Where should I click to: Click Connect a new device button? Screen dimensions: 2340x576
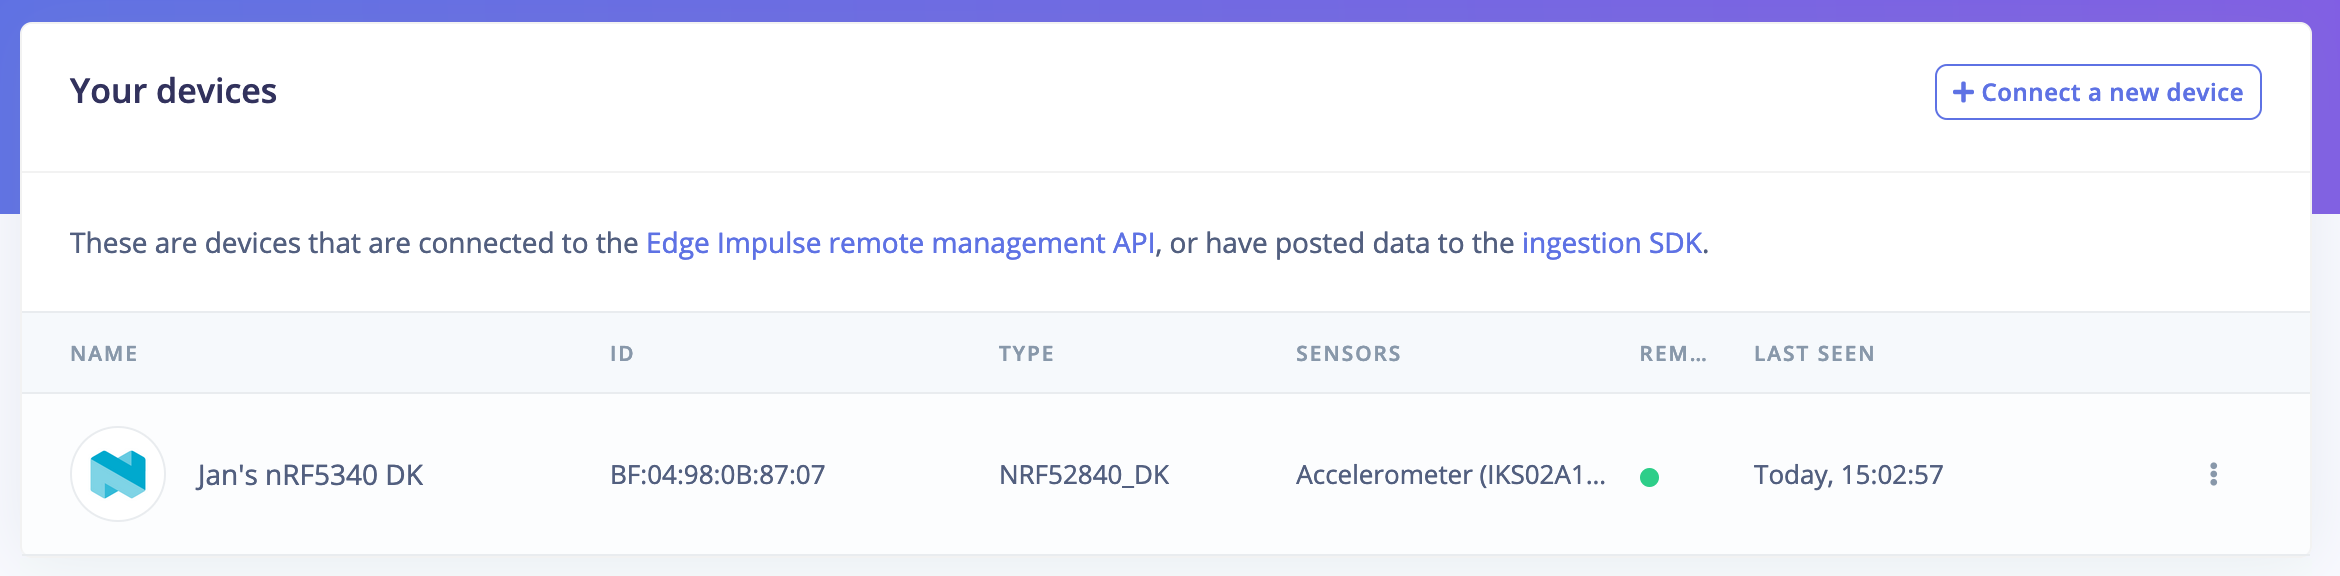coord(2098,92)
